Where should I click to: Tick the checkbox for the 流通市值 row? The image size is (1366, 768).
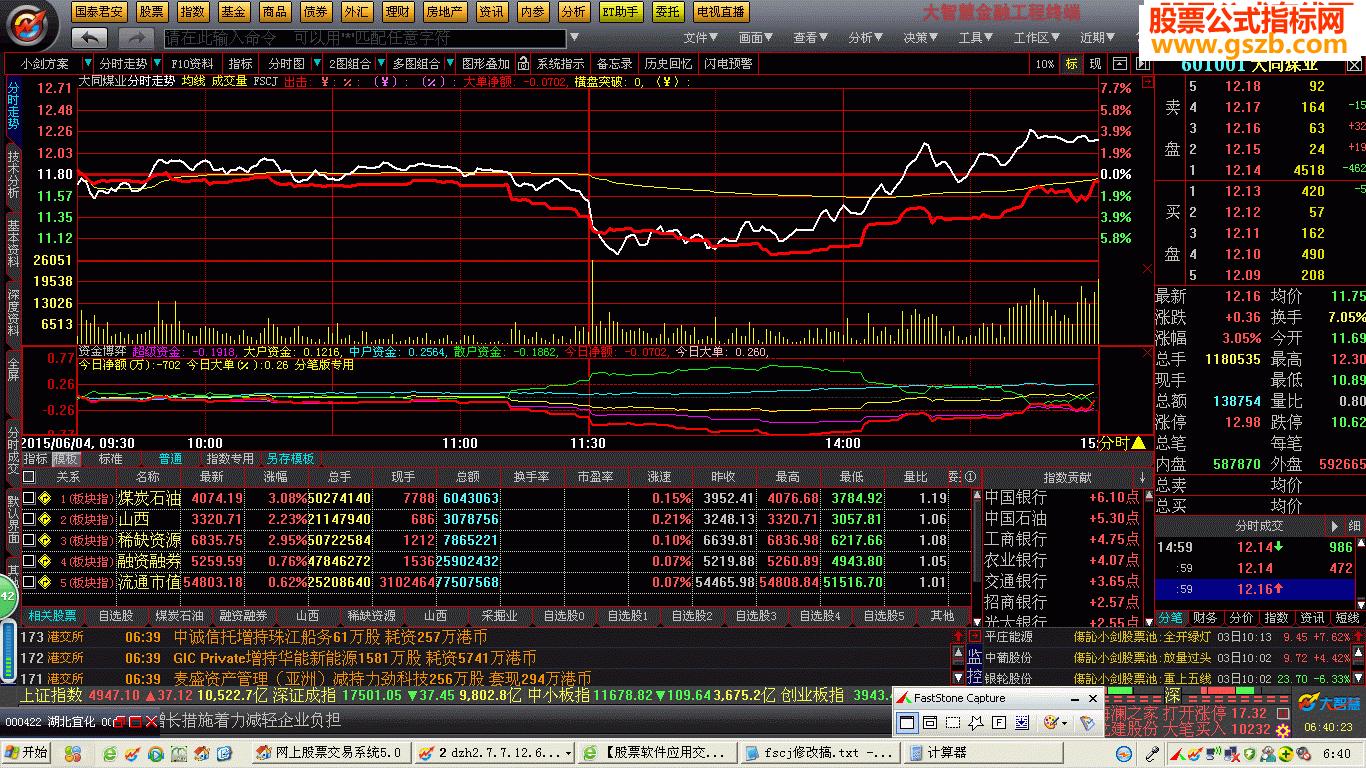[x=29, y=582]
